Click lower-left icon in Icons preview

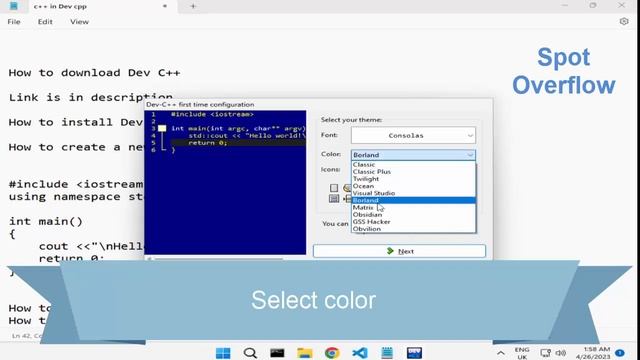coord(334,199)
